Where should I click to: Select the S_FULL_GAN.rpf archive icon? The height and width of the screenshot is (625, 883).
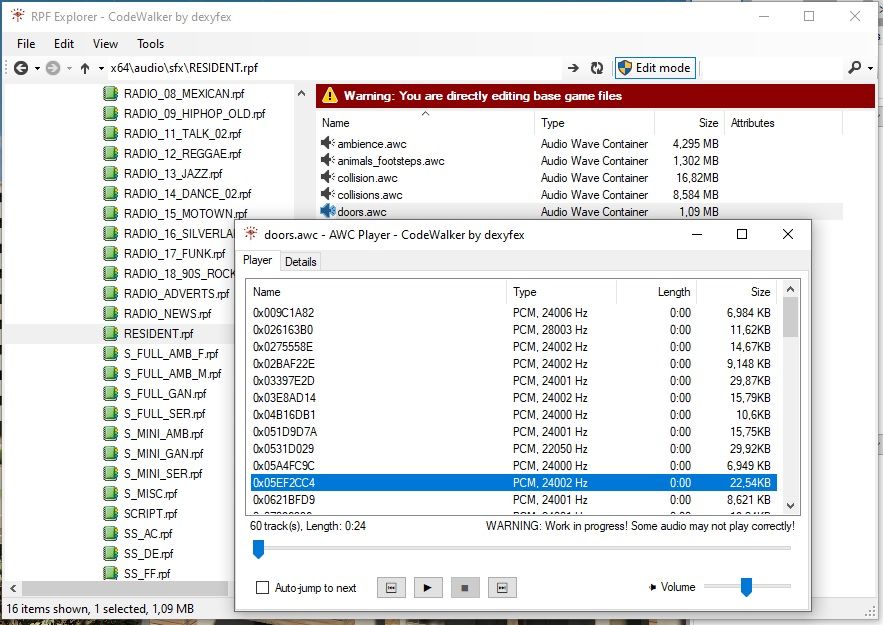[111, 394]
